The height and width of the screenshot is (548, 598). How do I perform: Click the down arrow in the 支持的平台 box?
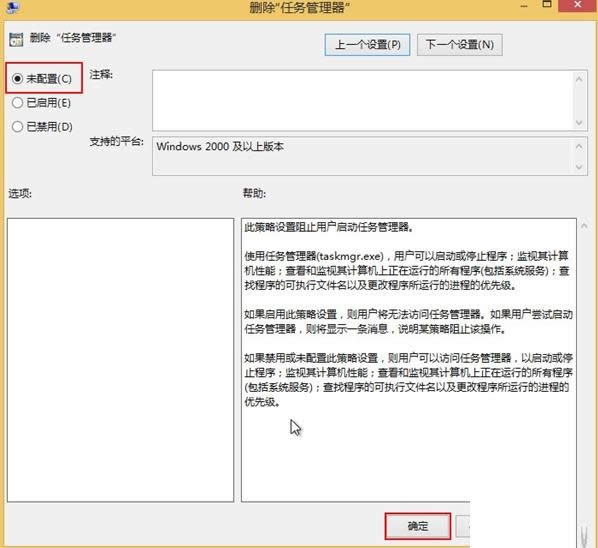[x=579, y=167]
